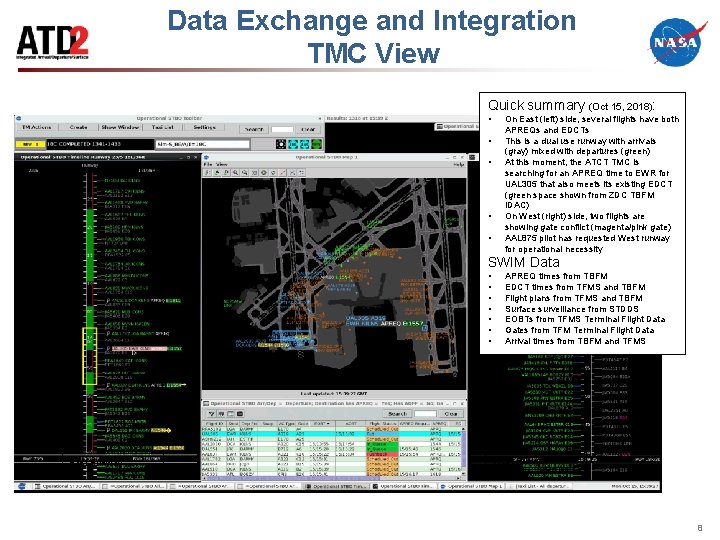The image size is (720, 540).
Task: Click the black sun-like display icon
Action: pyautogui.click(x=281, y=144)
